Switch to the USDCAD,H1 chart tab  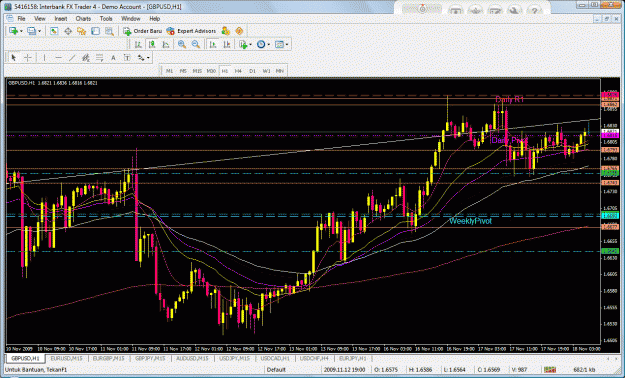(x=275, y=358)
